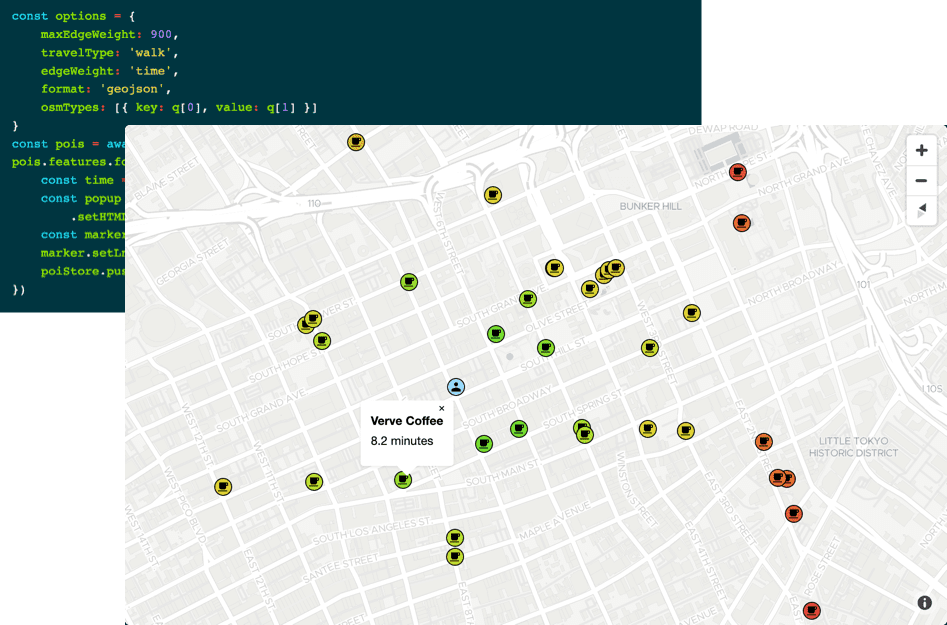Viewport: 947px width, 625px height.
Task: Select coffee marker beside South Hope St label
Action: click(x=322, y=341)
